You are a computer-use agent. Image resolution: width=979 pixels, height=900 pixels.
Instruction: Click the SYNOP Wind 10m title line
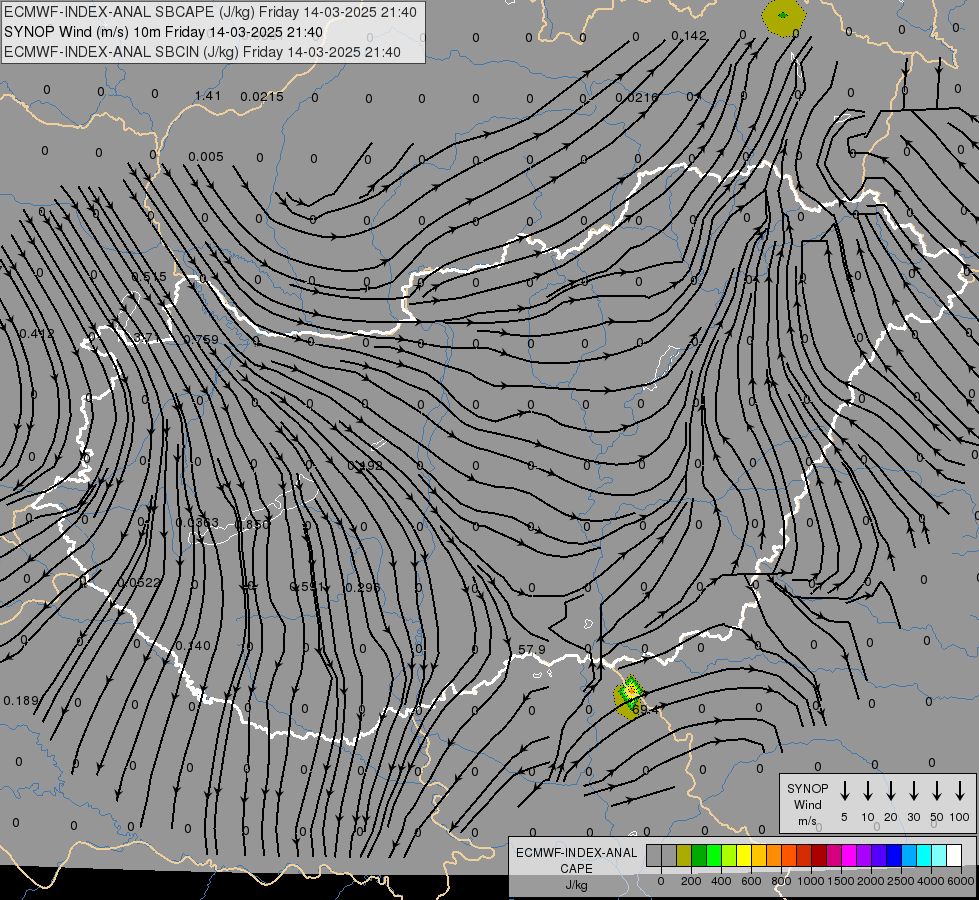pyautogui.click(x=163, y=32)
